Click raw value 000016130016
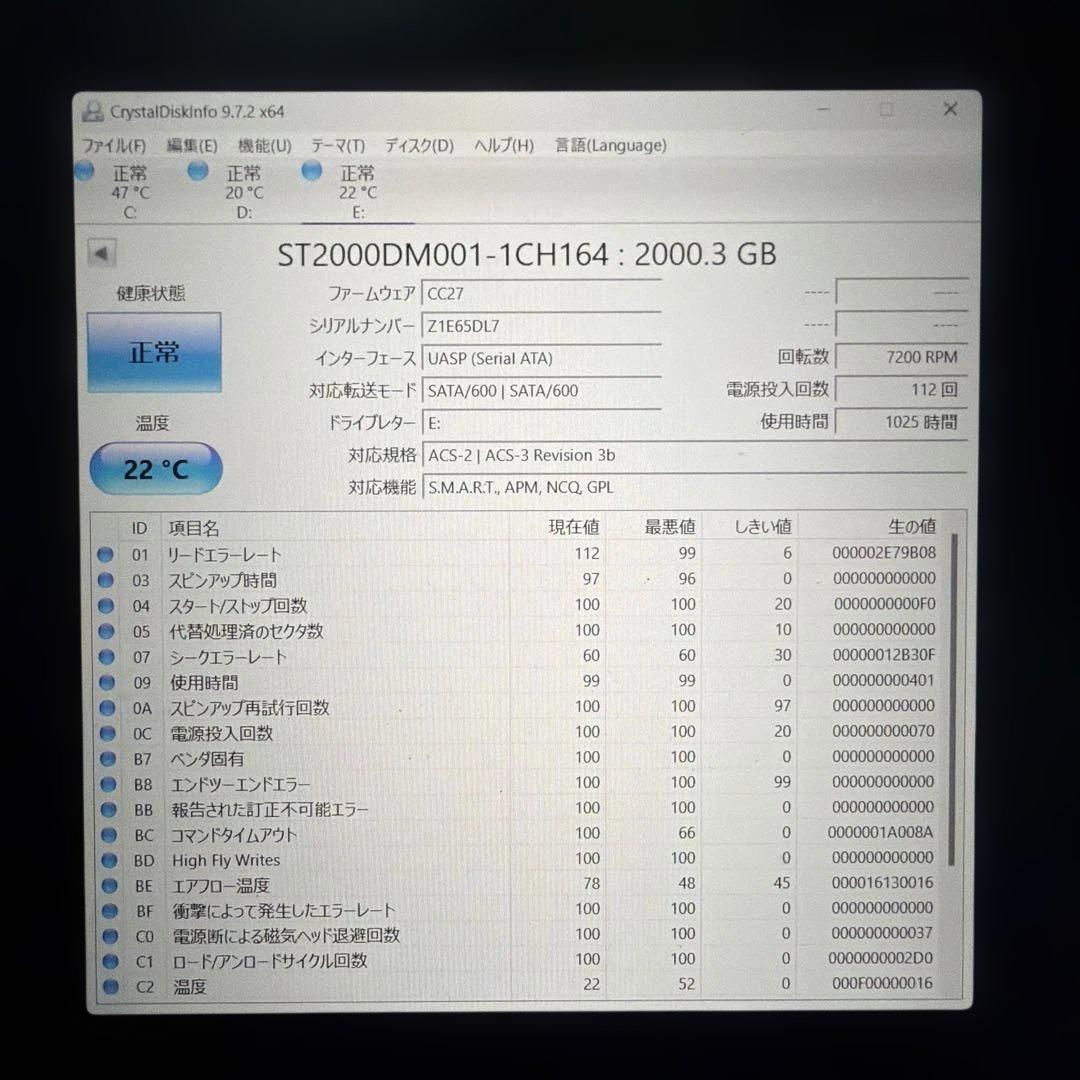1080x1080 pixels. [882, 883]
